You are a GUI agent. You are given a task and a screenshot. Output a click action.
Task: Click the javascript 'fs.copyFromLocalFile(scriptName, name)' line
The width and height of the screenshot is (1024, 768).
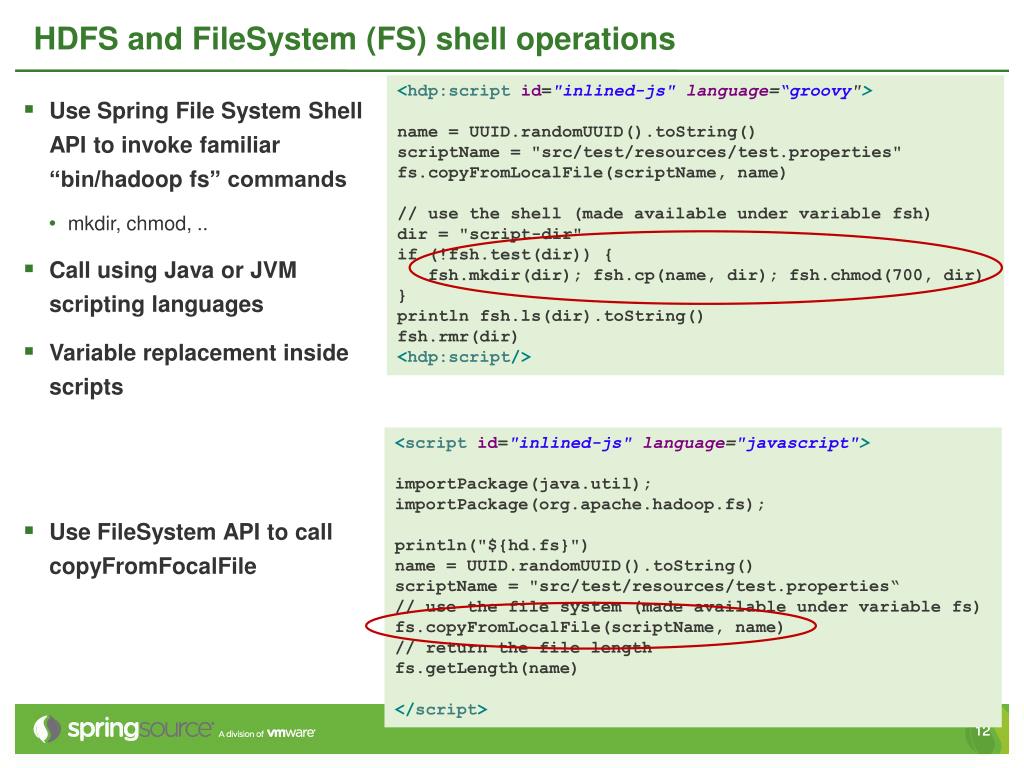pos(589,627)
